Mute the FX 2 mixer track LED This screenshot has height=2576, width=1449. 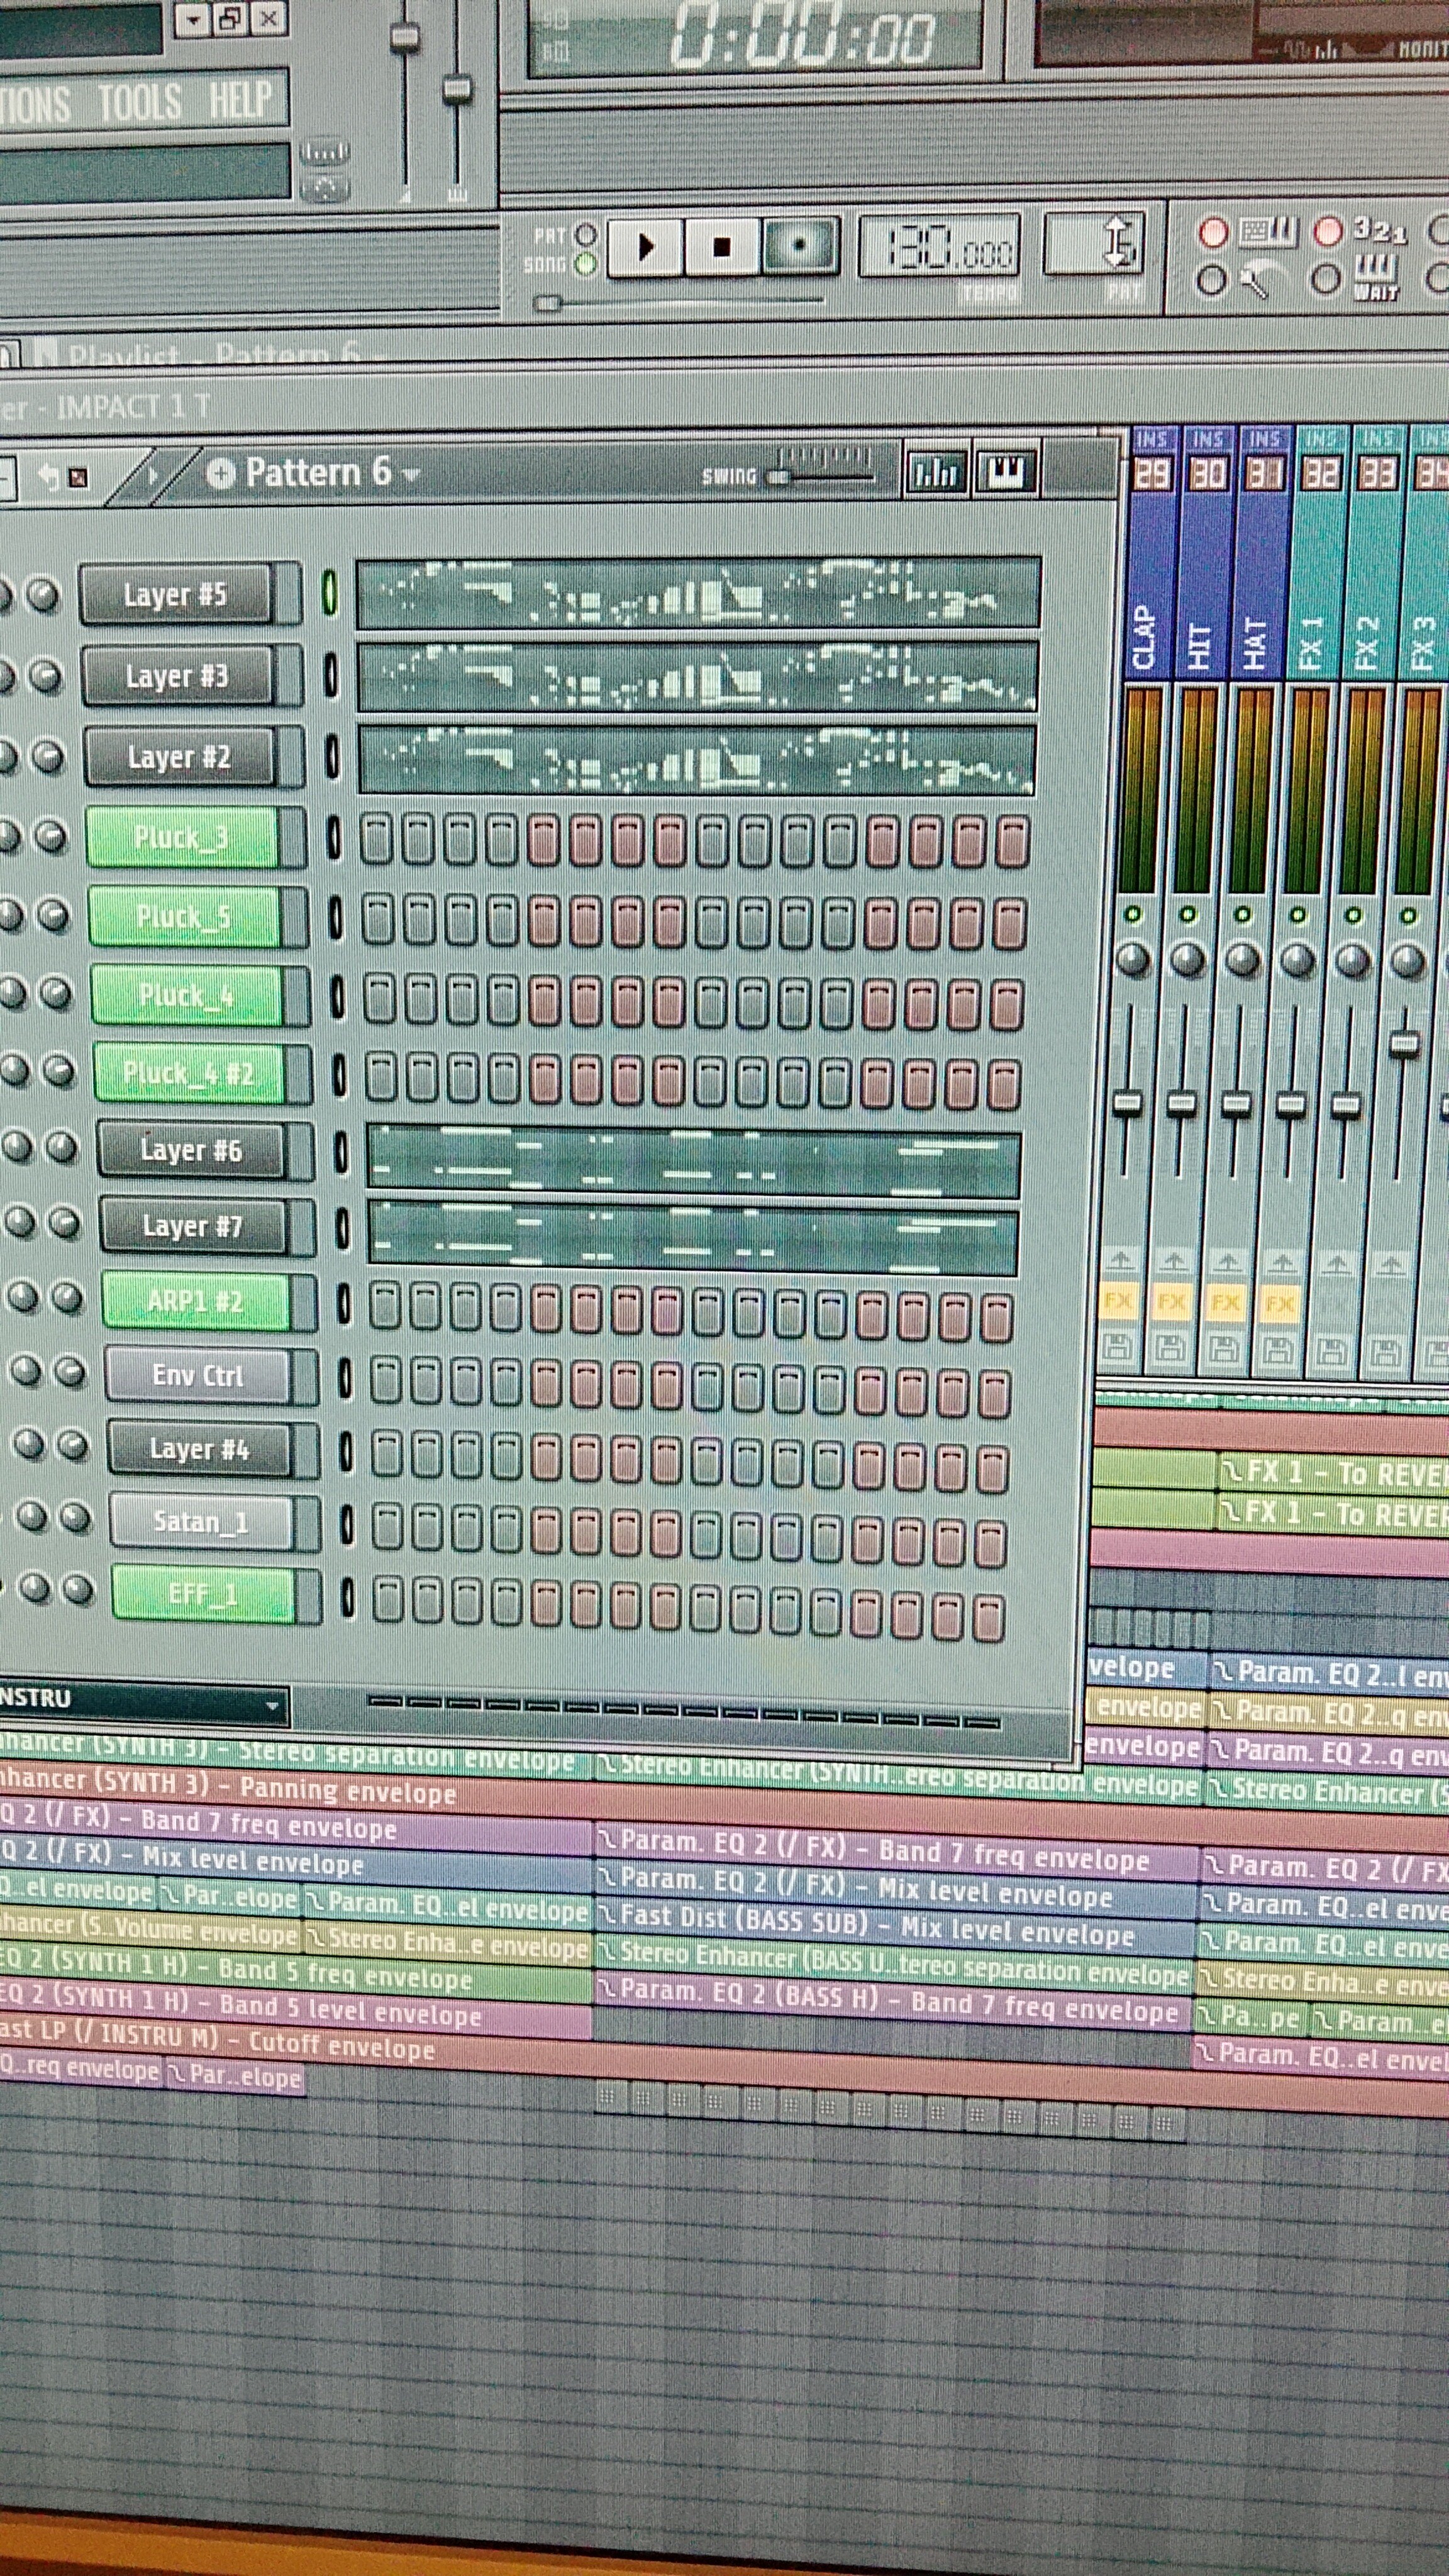tap(1352, 916)
